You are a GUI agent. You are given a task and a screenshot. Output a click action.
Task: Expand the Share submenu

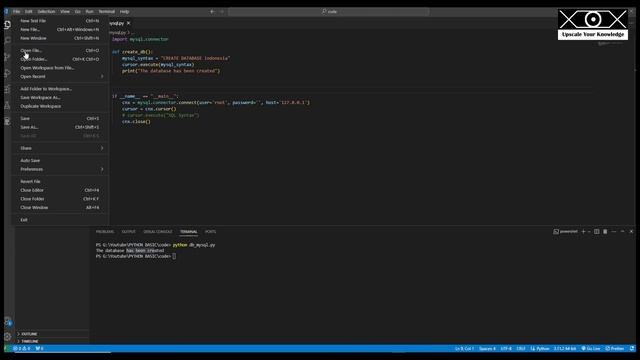61,148
